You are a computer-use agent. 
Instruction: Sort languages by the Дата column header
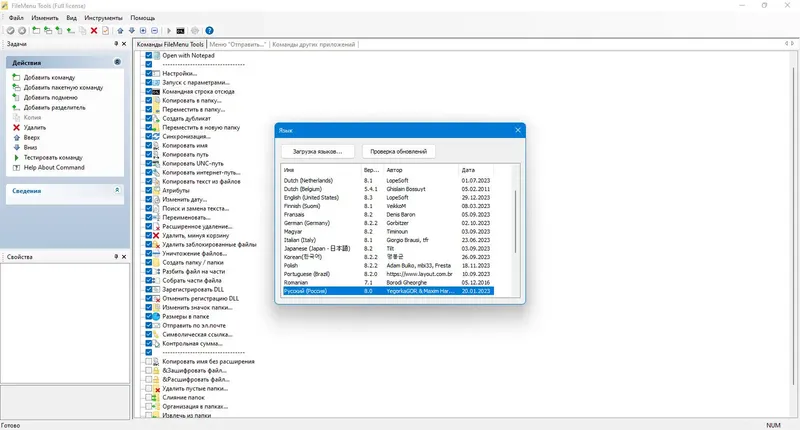point(475,170)
